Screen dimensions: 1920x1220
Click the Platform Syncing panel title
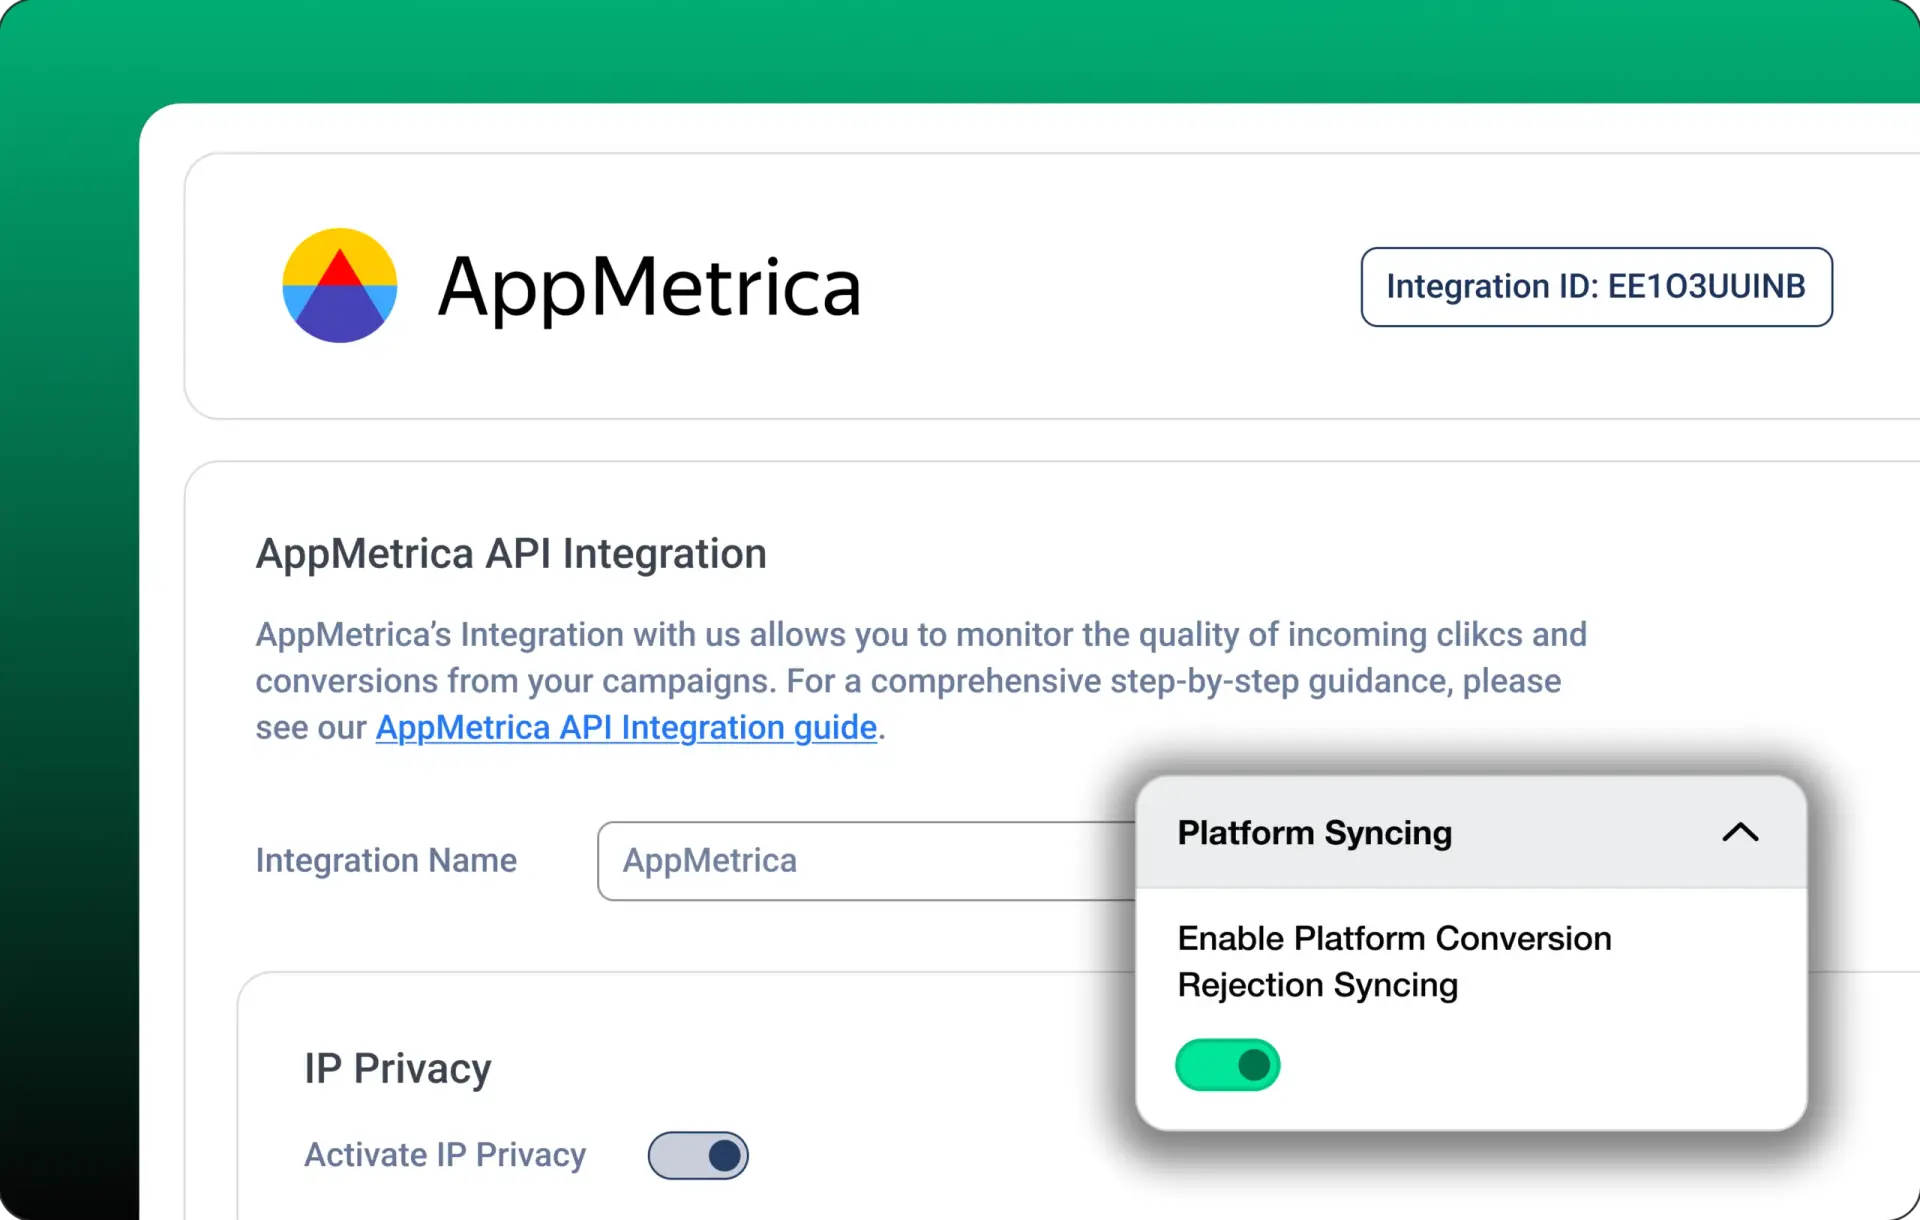pos(1314,832)
